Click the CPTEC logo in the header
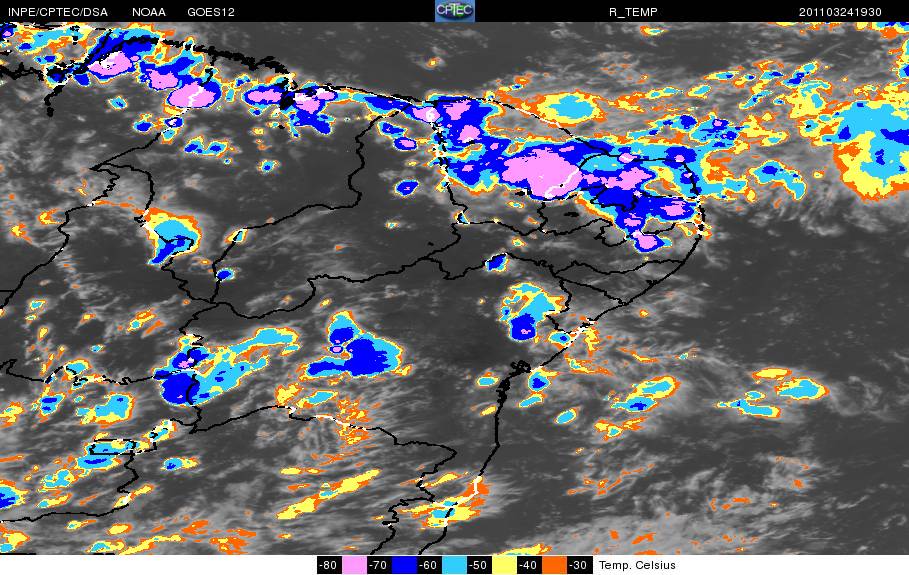The height and width of the screenshot is (575, 909). pos(454,10)
